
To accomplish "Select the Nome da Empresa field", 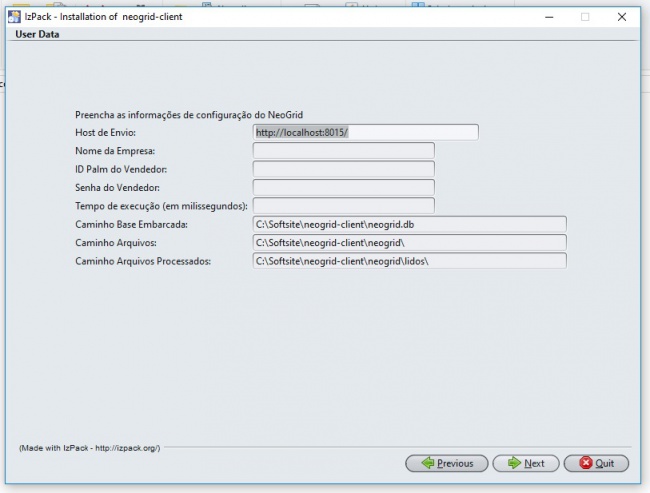I will pos(344,151).
